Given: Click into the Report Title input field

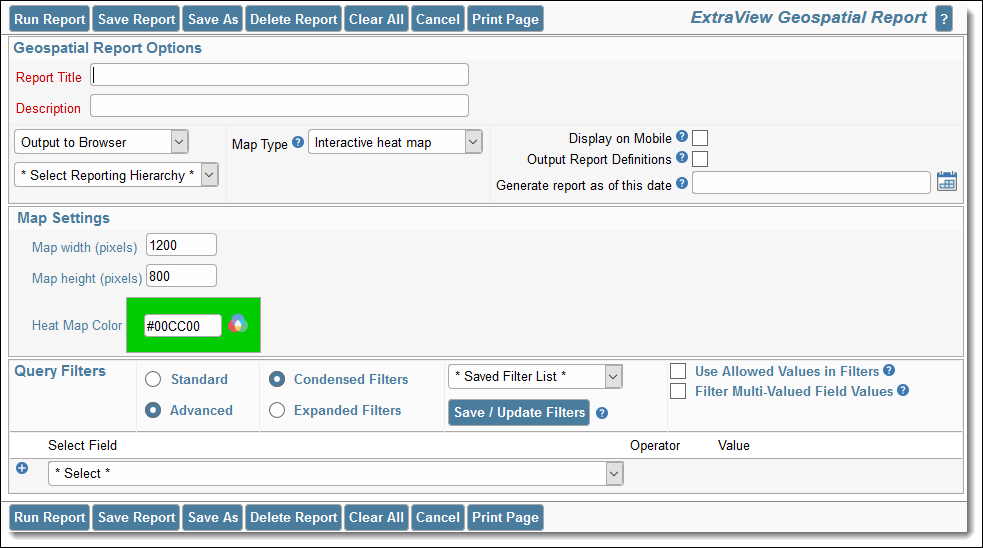Looking at the screenshot, I should coord(279,75).
